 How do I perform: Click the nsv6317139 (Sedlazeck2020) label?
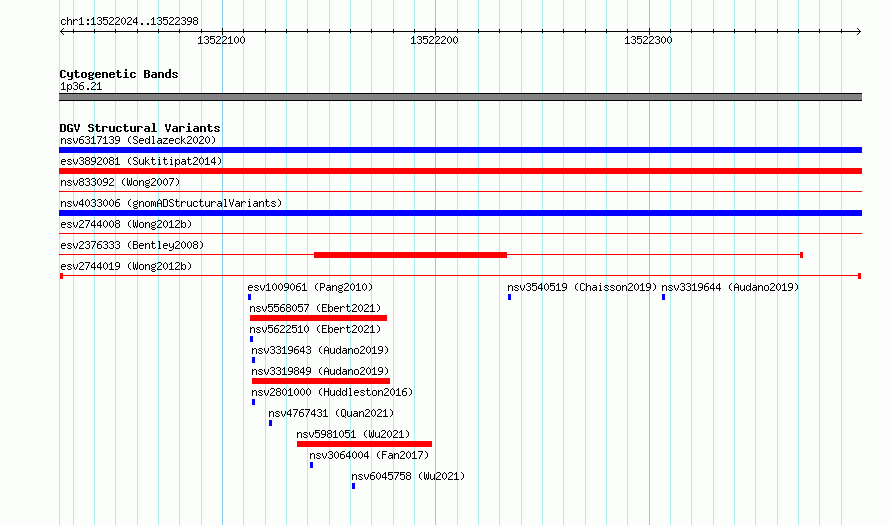click(138, 140)
